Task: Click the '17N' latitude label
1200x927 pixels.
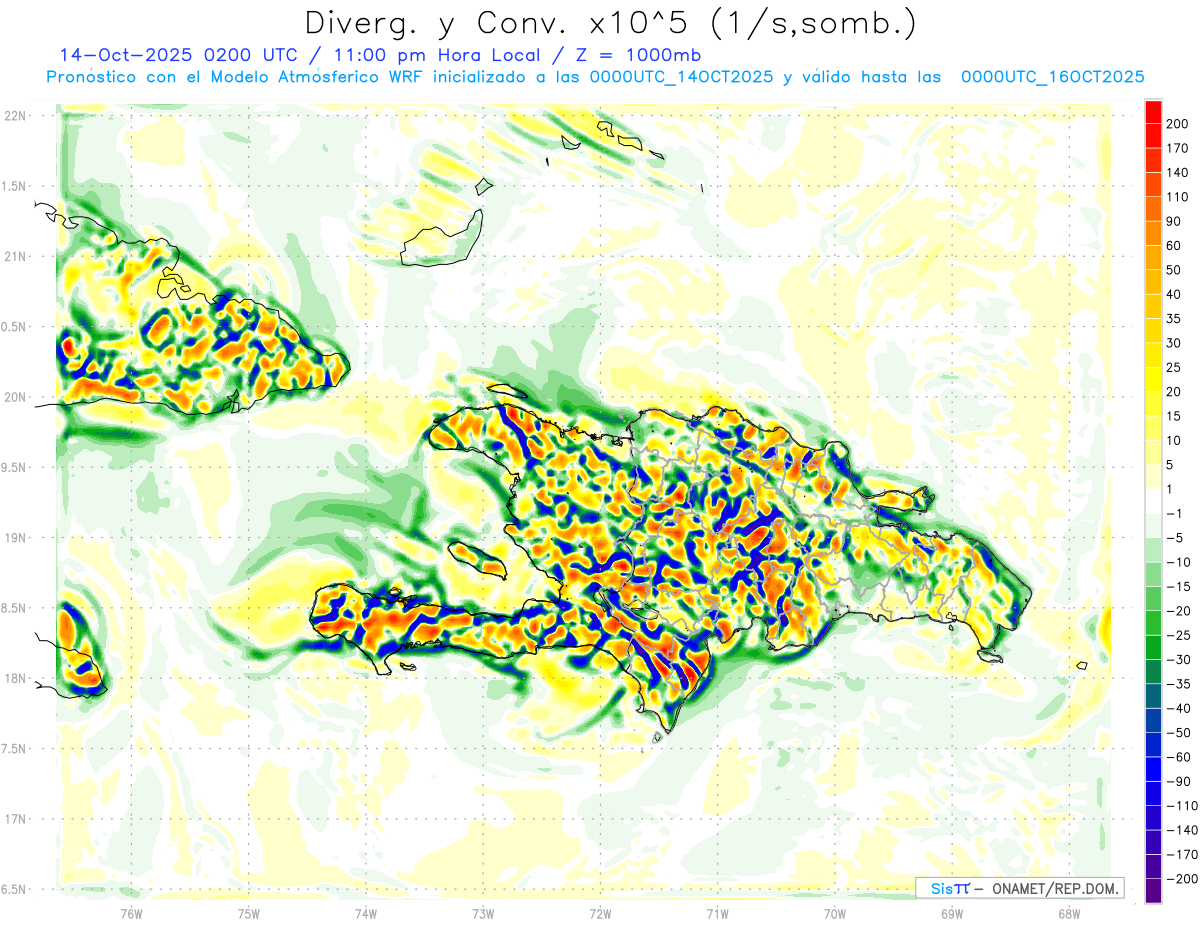Action: [x=14, y=819]
